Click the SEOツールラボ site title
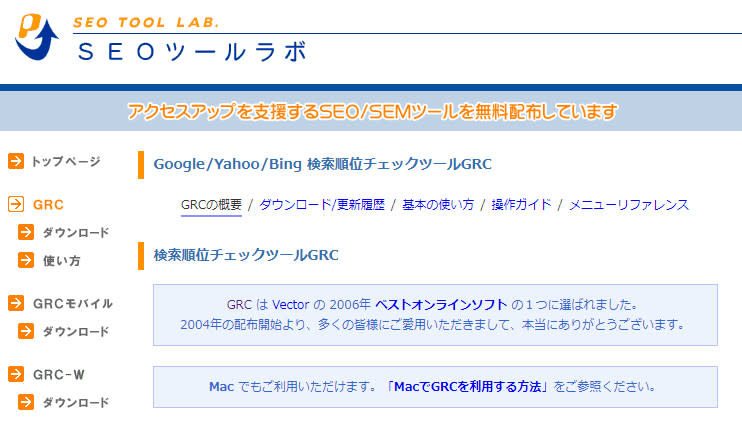 [x=192, y=52]
